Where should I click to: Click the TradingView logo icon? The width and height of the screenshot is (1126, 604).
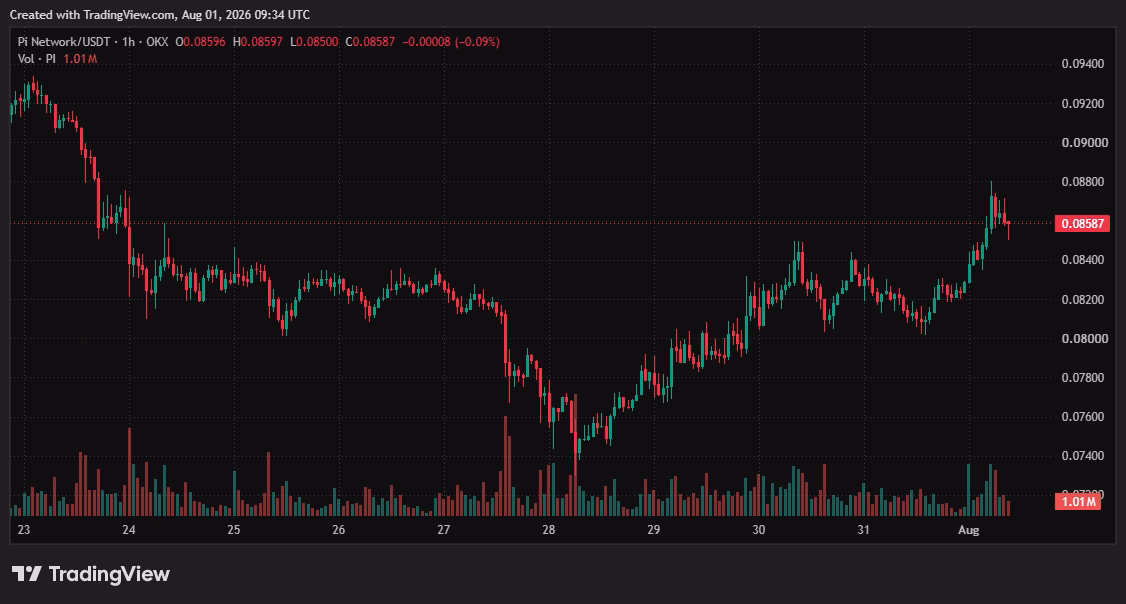point(27,574)
